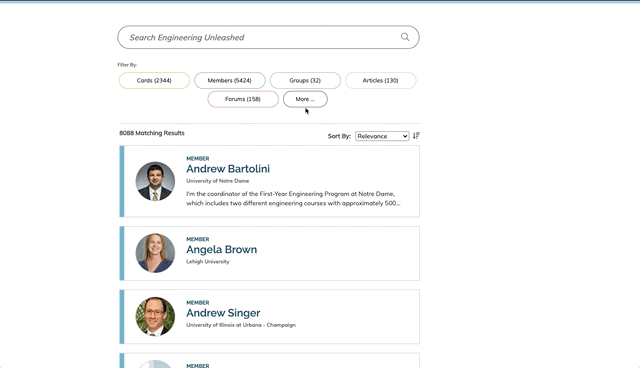Open Andrew Singer's profile link
640x368 pixels.
[223, 313]
